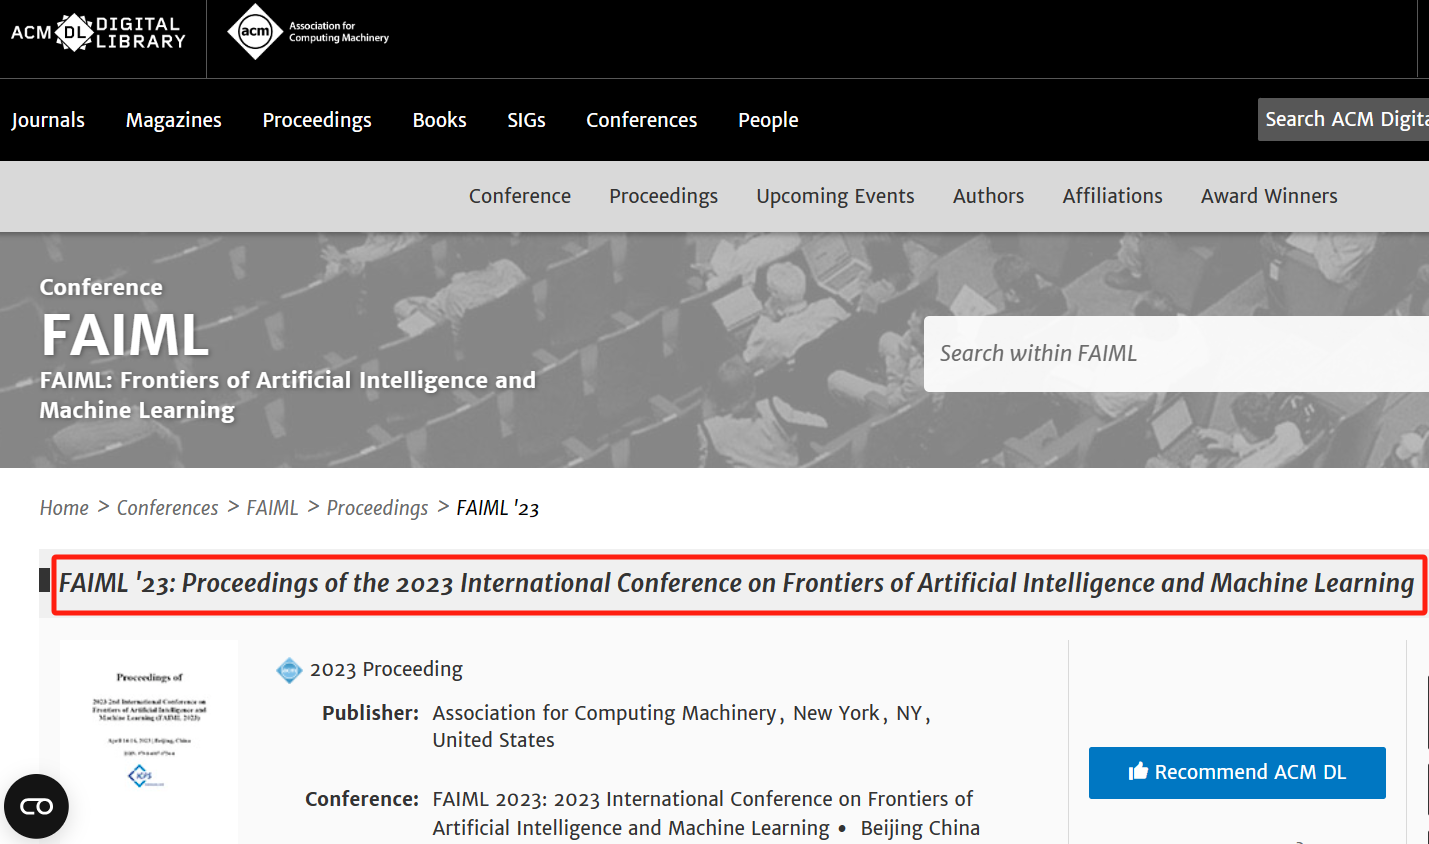Open the FAIML '23 proceedings cover thumbnail
This screenshot has width=1429, height=844.
click(149, 740)
